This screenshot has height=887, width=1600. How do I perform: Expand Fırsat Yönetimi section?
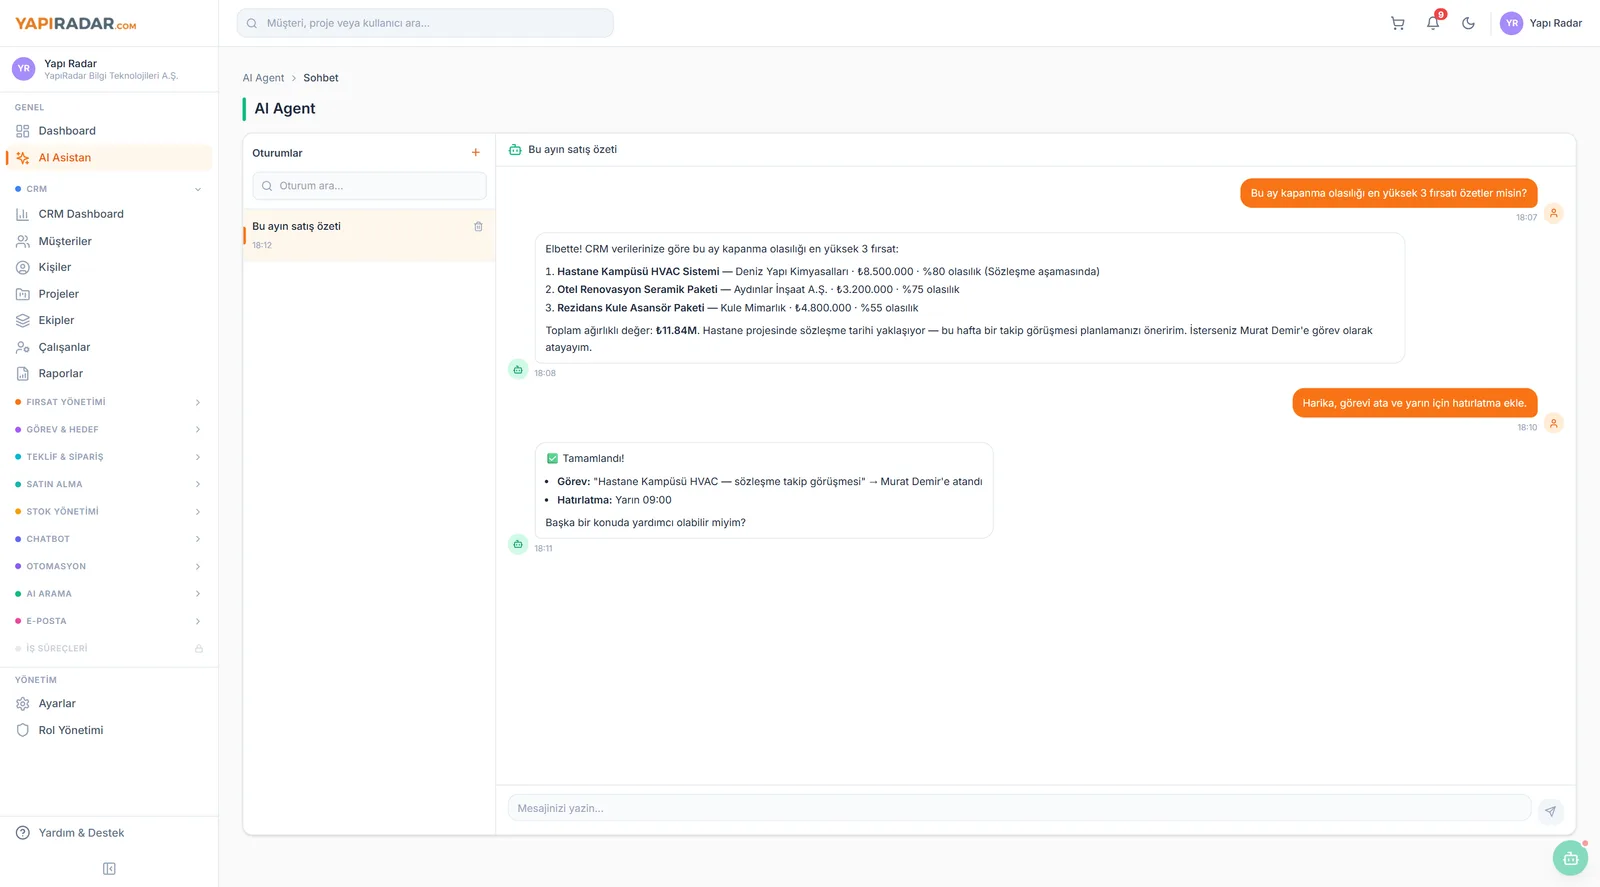(x=109, y=402)
